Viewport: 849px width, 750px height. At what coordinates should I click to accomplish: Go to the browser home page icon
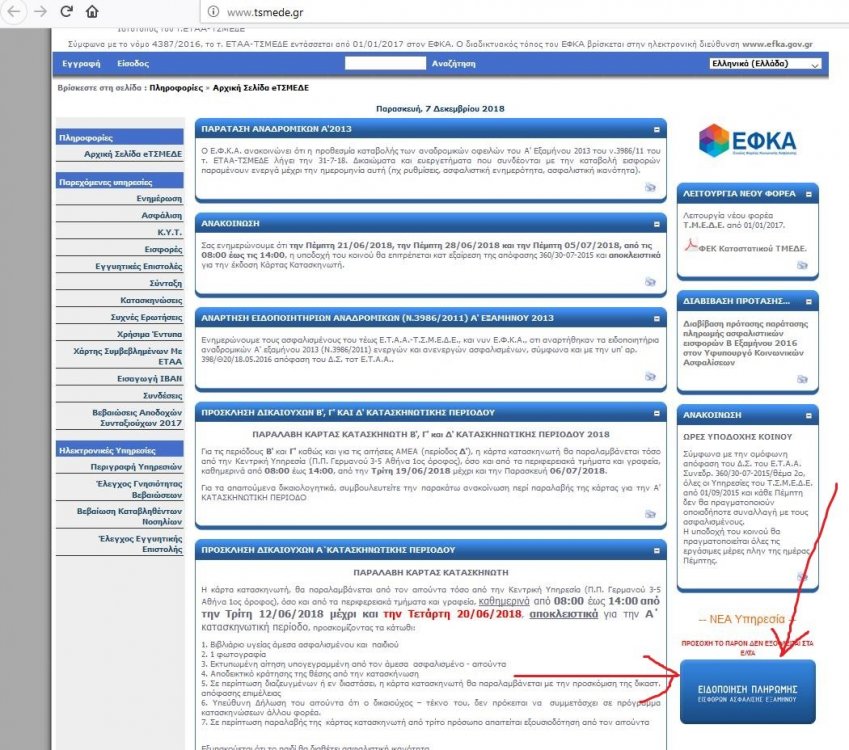(x=92, y=12)
